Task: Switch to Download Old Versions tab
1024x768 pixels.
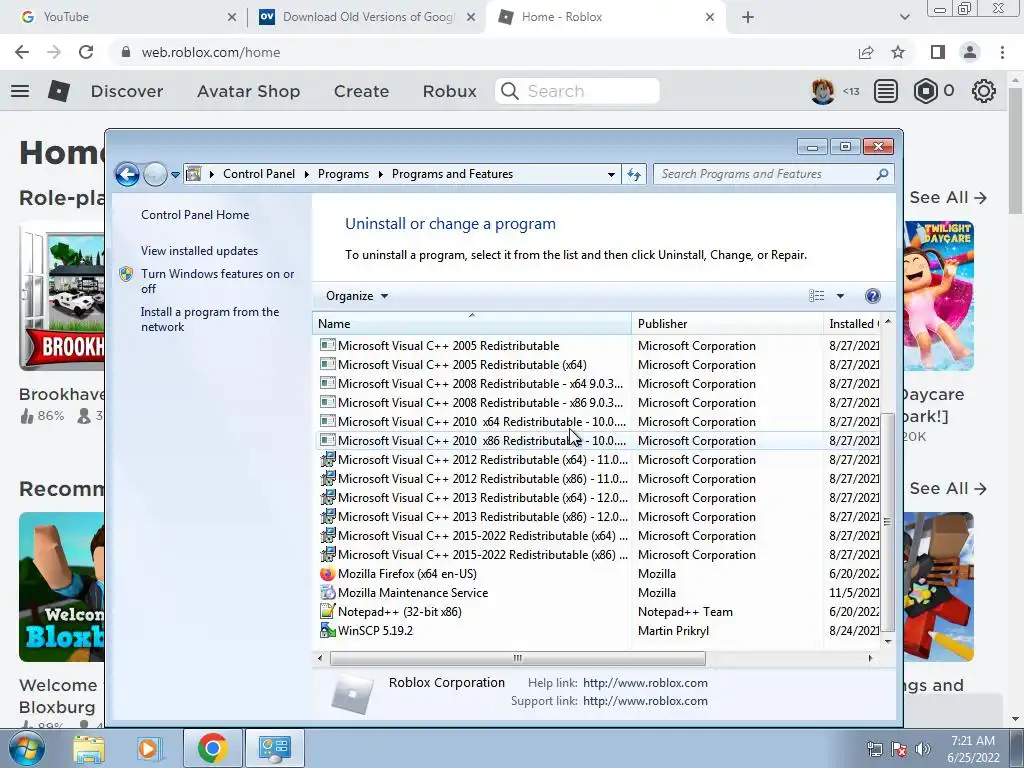Action: pos(367,17)
